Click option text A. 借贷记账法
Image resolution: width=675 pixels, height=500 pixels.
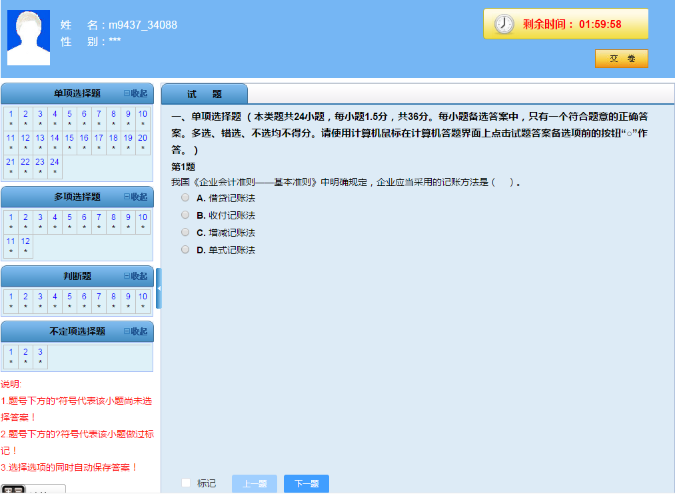226,198
